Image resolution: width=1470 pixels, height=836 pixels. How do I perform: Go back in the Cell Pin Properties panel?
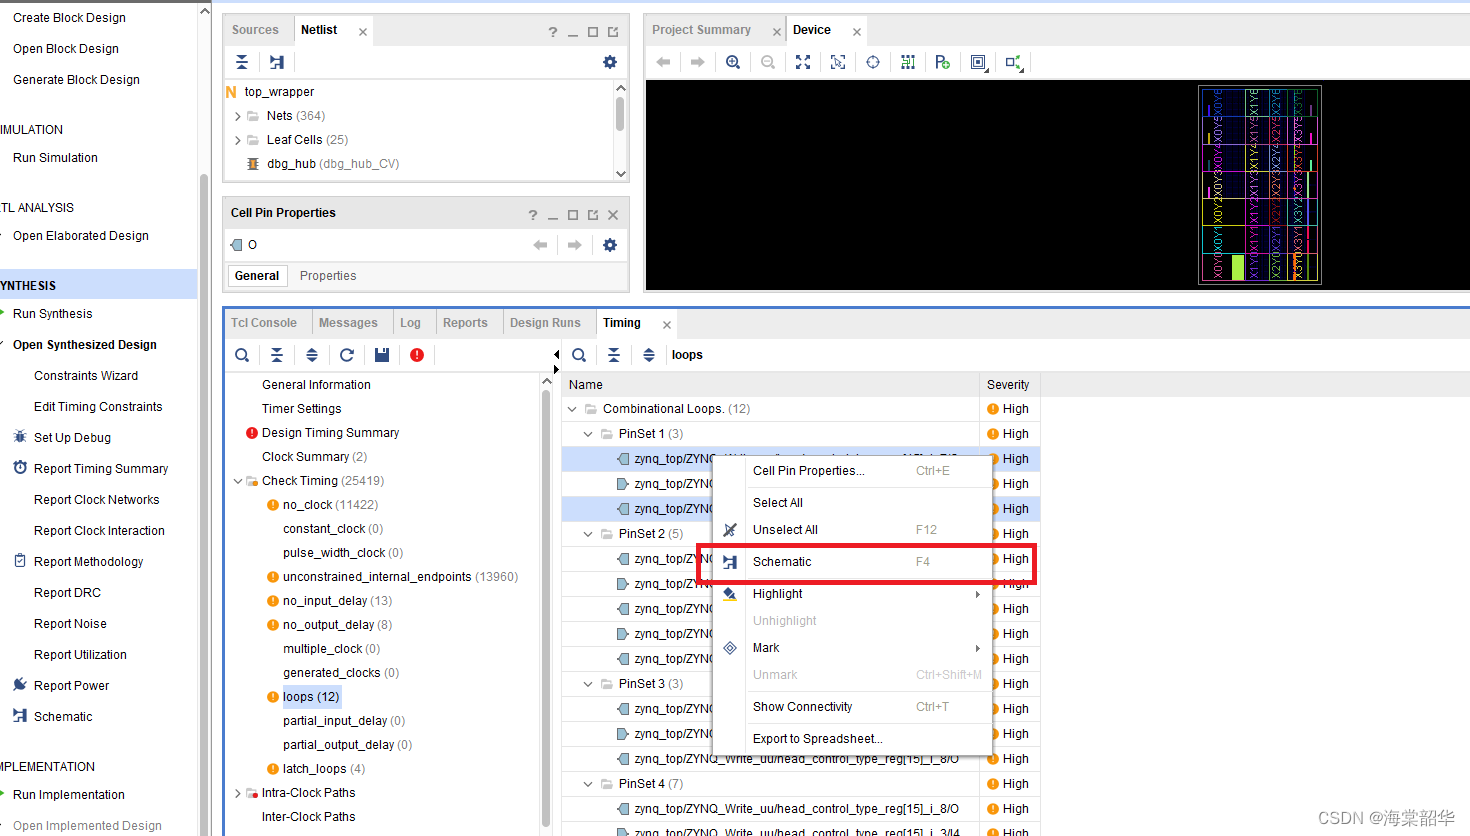pos(540,245)
